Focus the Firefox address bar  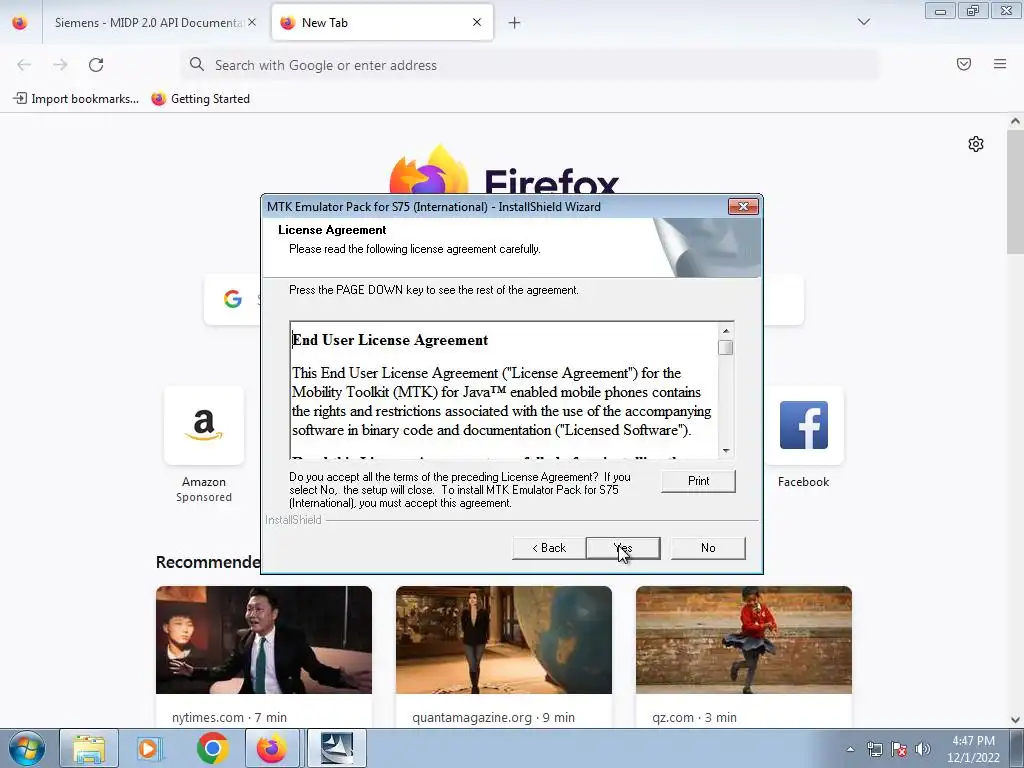[x=530, y=65]
